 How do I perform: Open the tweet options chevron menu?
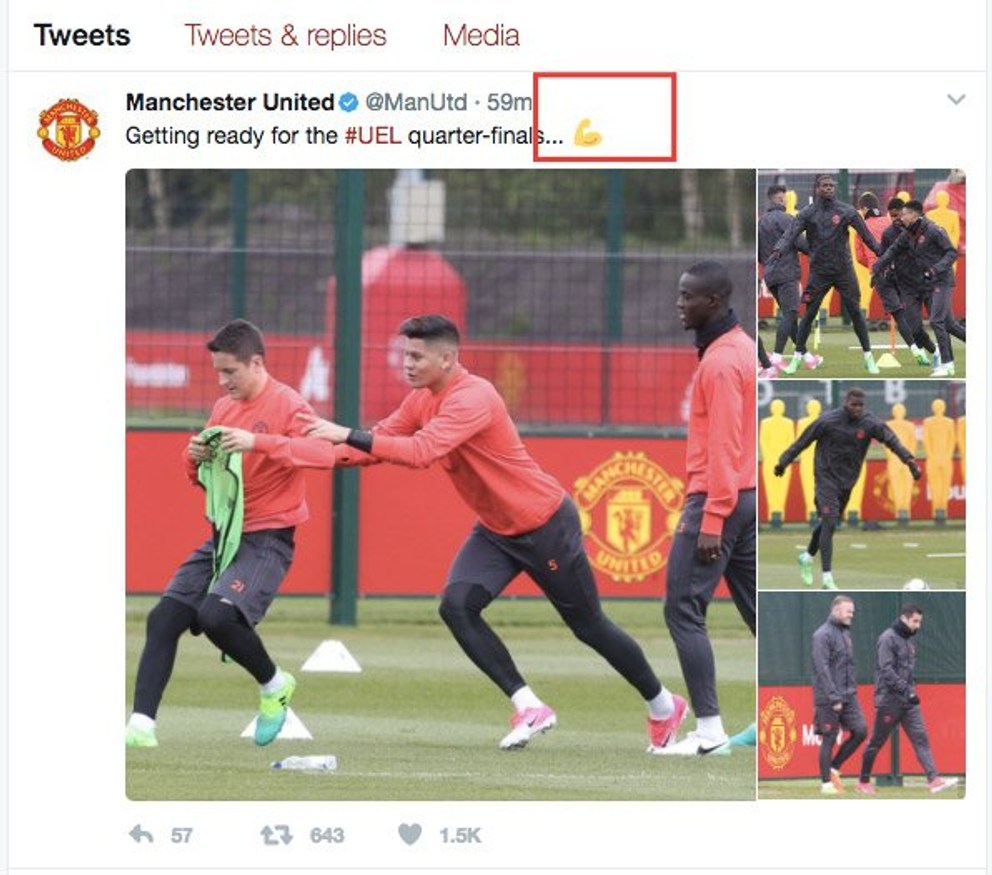[x=955, y=99]
